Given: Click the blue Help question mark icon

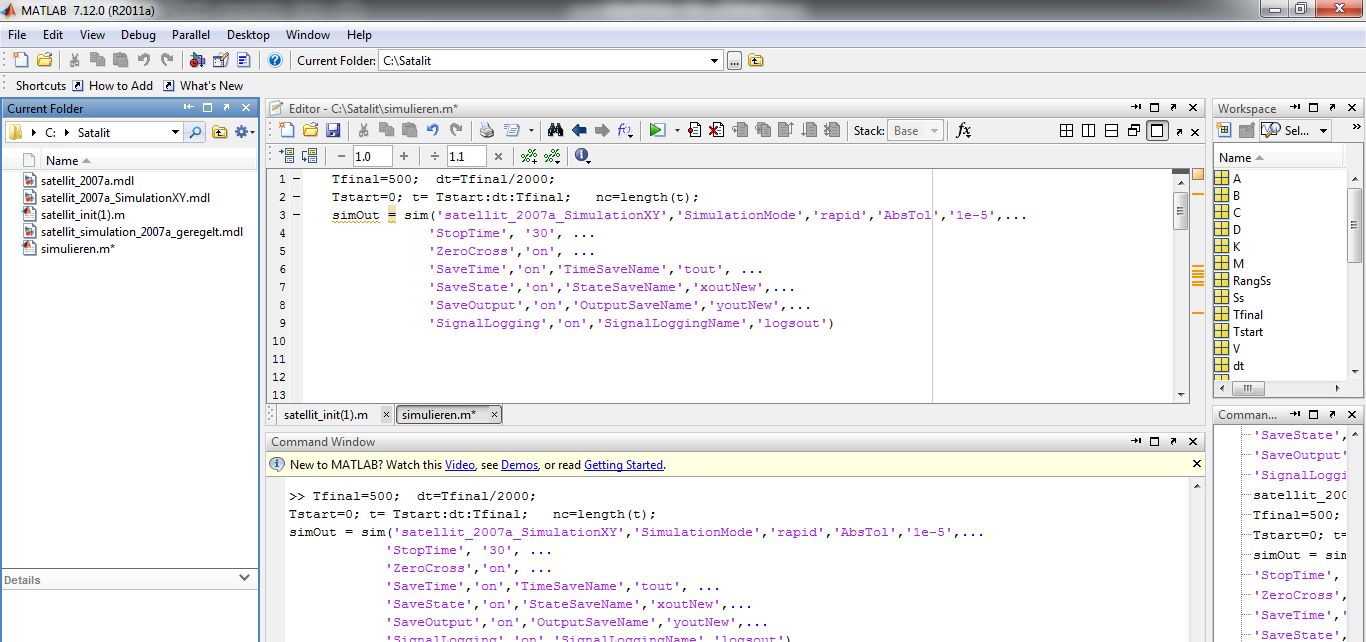Looking at the screenshot, I should point(275,61).
